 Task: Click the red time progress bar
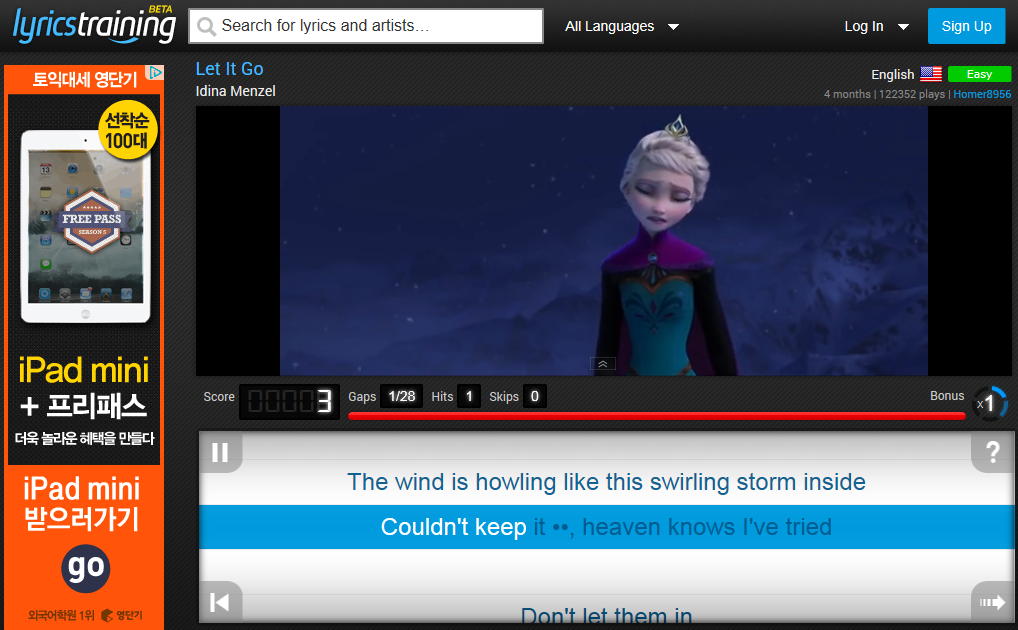(x=656, y=416)
